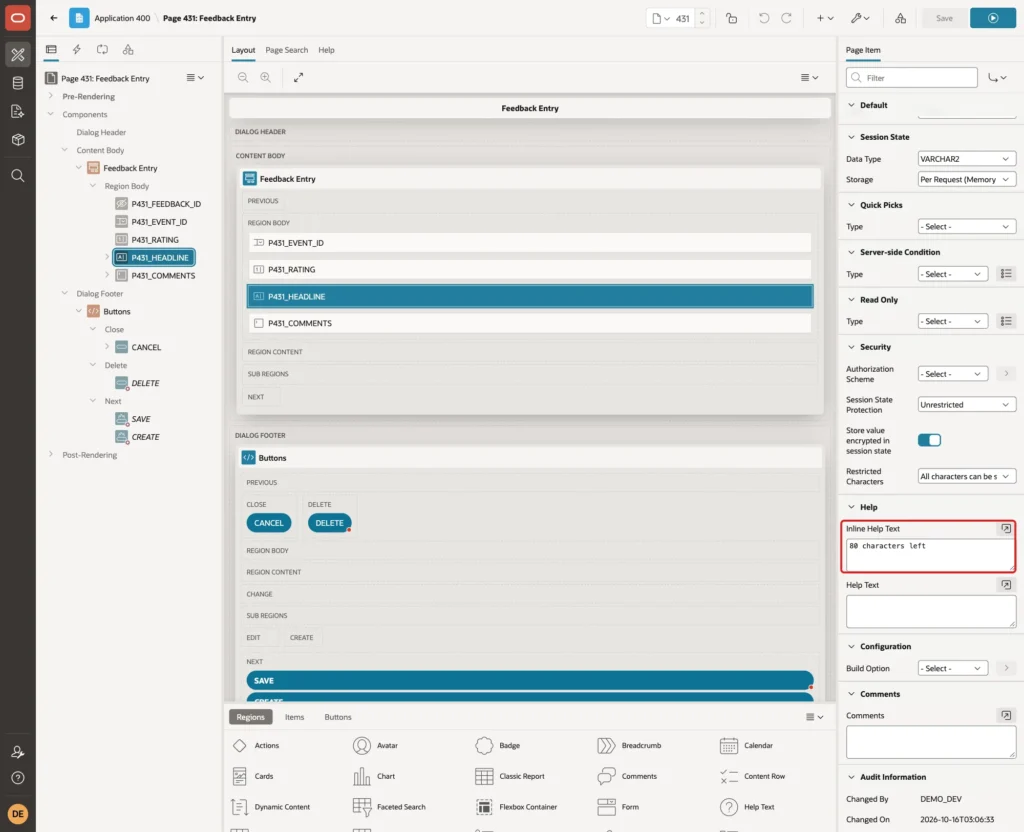Open the Shared Components tab in the left pane
1024x832 pixels.
128,50
